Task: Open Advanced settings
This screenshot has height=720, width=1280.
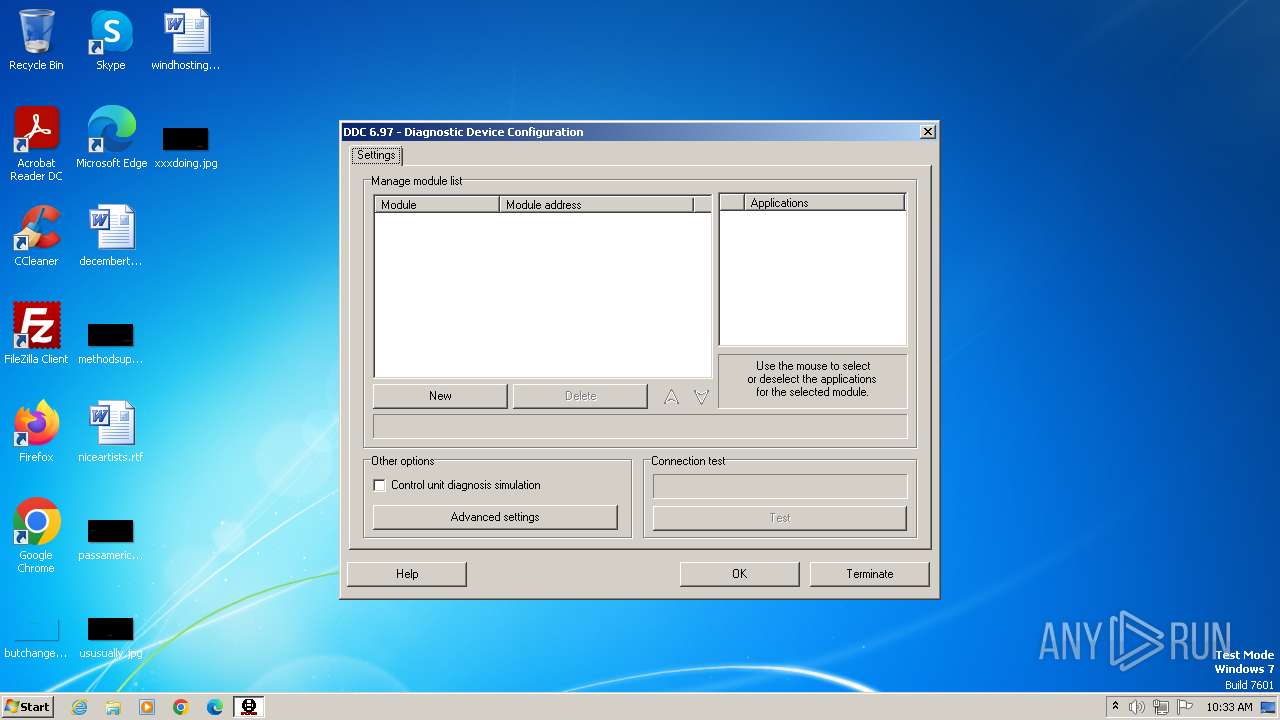Action: coord(495,517)
